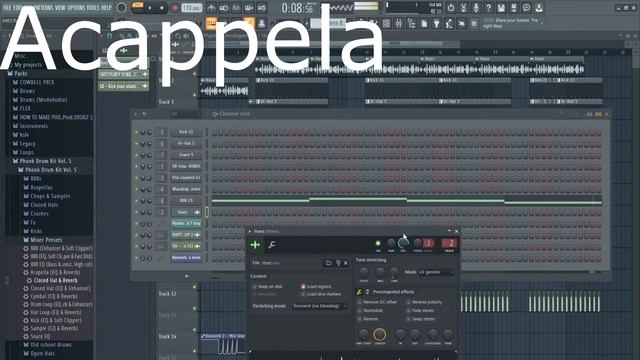
Task: Click the plus button below channel list
Action: coord(187,276)
